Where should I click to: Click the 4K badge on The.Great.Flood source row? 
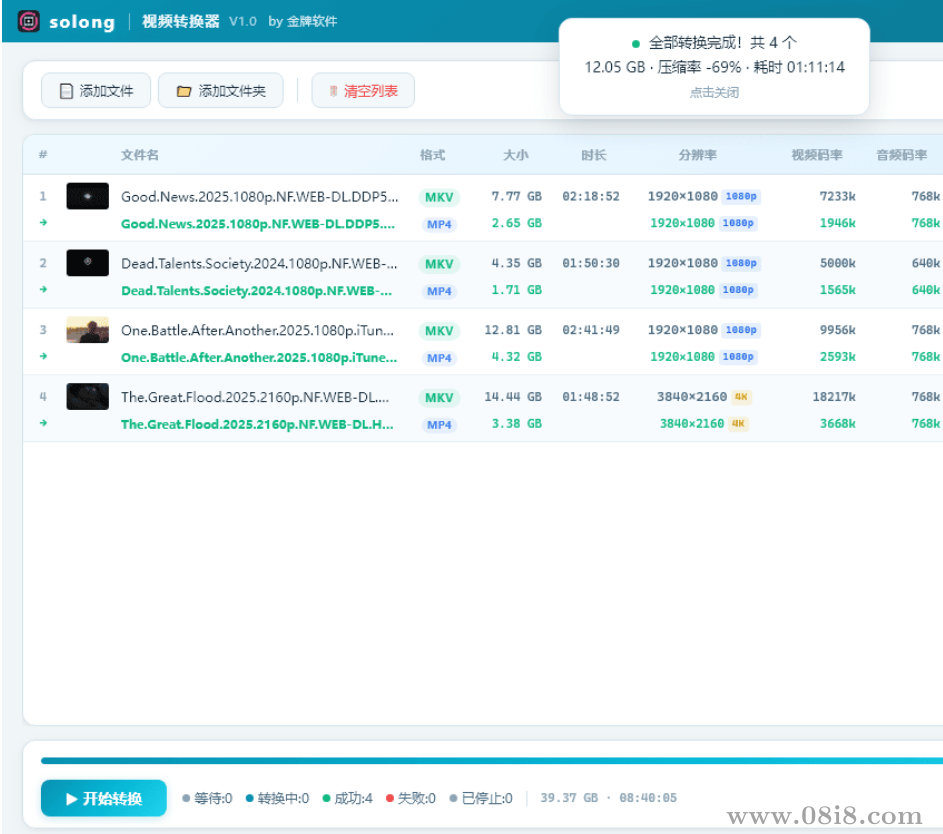tap(741, 397)
